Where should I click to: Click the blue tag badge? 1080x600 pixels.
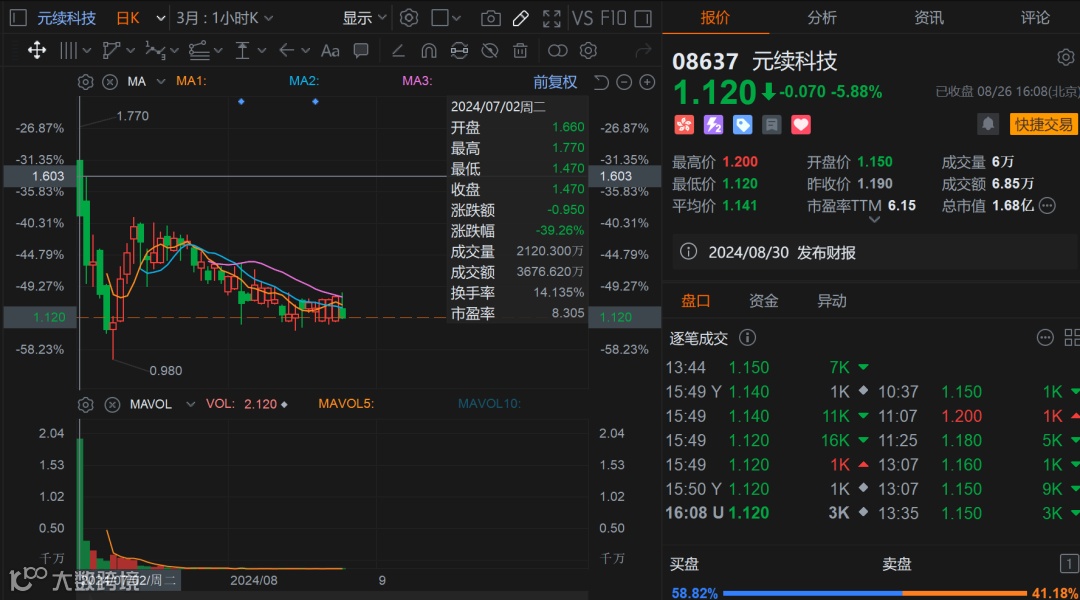click(x=742, y=125)
